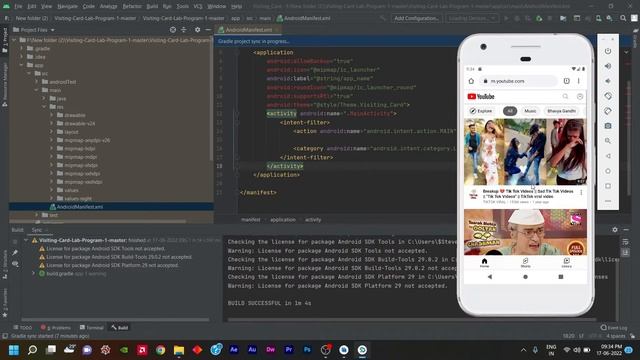This screenshot has width=640, height=360.
Task: Open Project panel settings gear
Action: [198, 30]
